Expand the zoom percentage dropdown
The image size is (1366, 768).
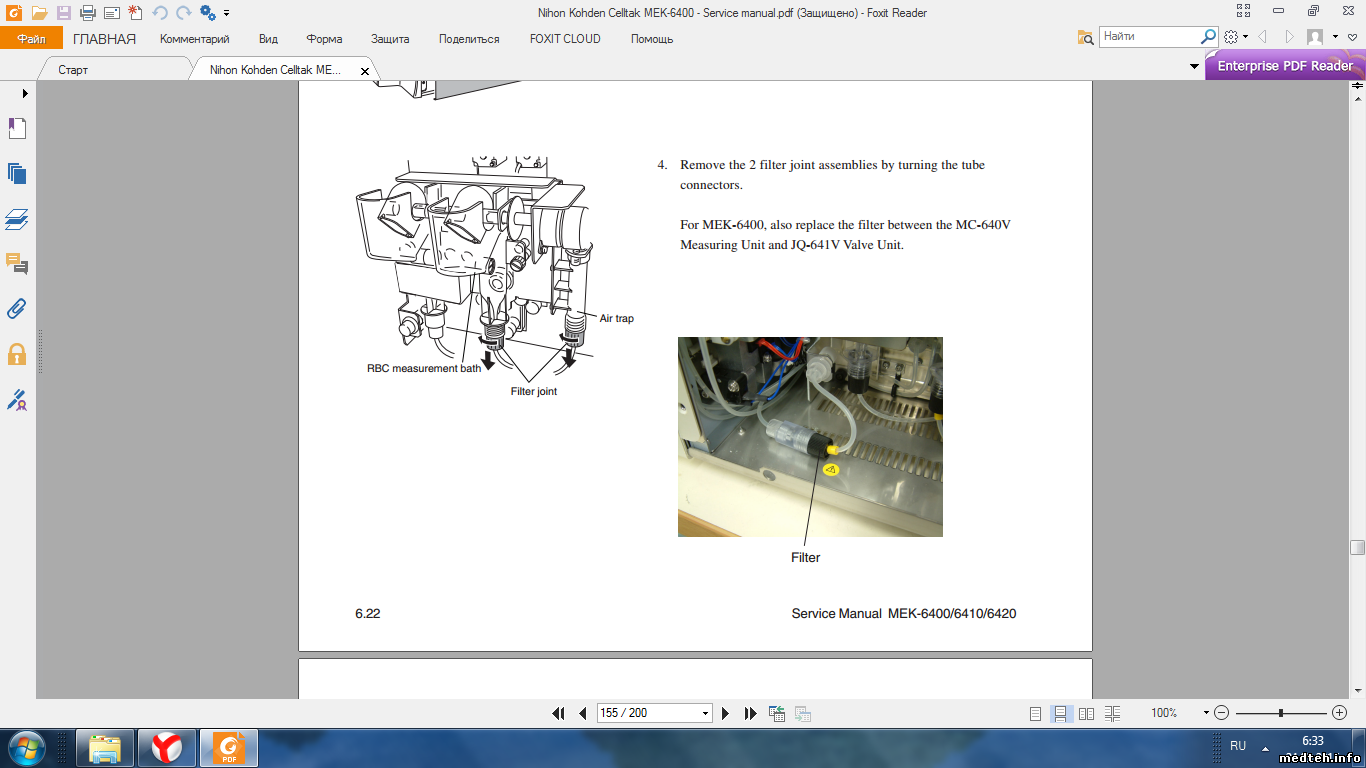point(1206,713)
